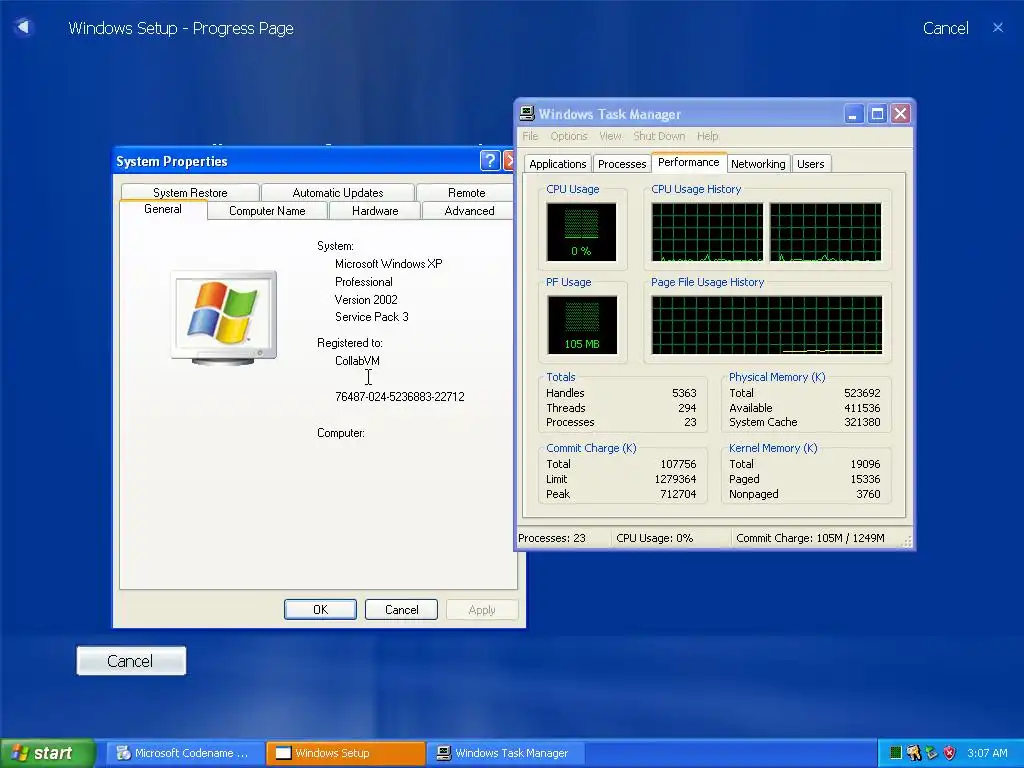Click Cancel in System Properties dialog
This screenshot has width=1024, height=768.
[402, 609]
